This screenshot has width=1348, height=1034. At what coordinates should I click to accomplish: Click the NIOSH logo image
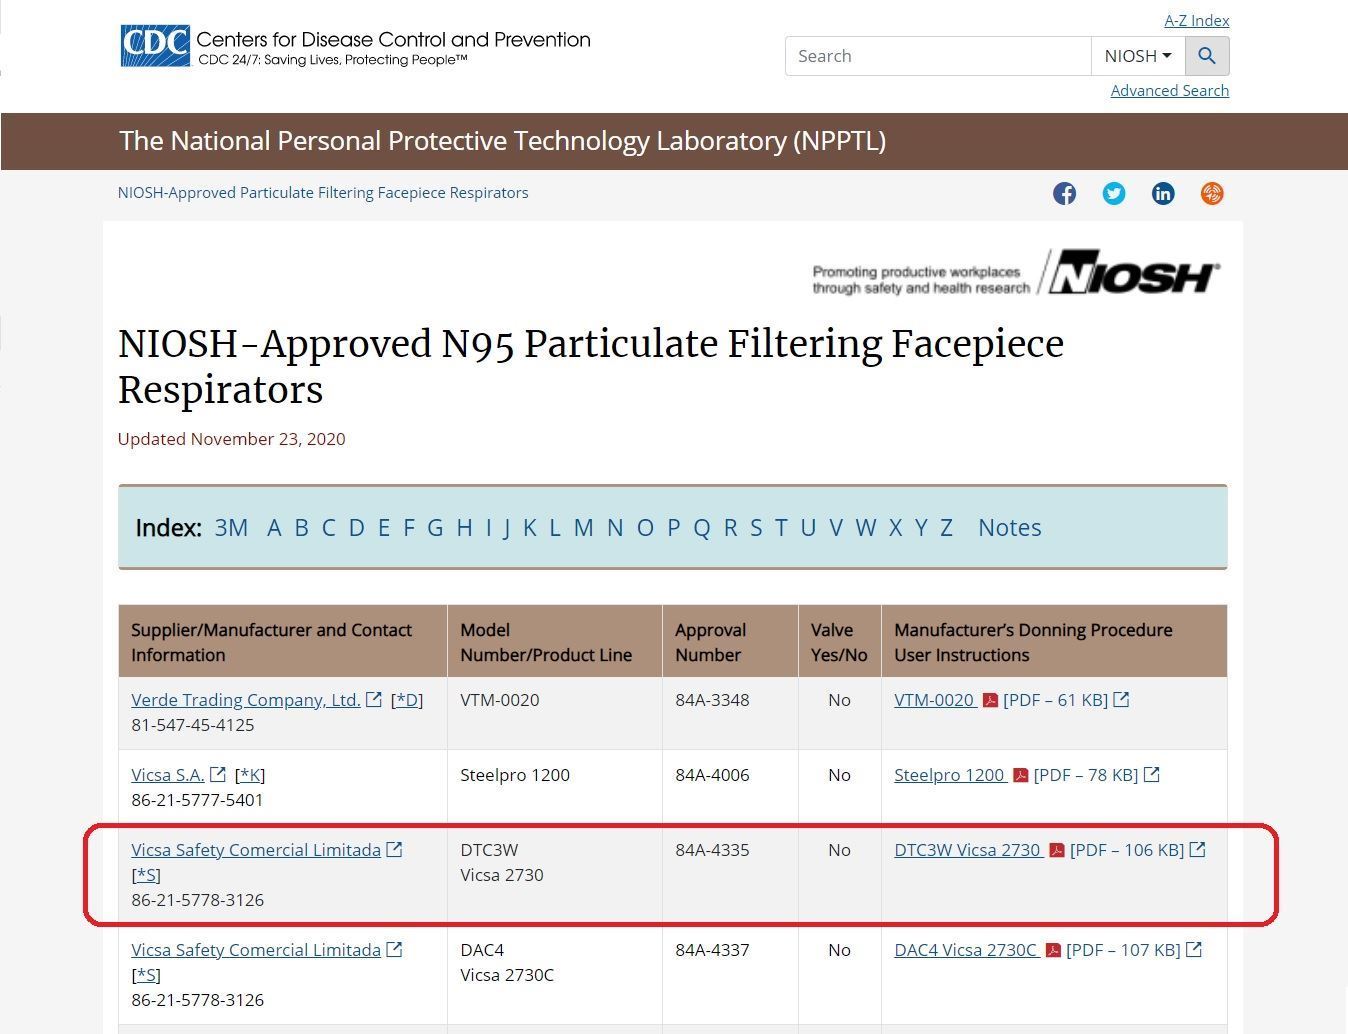1016,273
